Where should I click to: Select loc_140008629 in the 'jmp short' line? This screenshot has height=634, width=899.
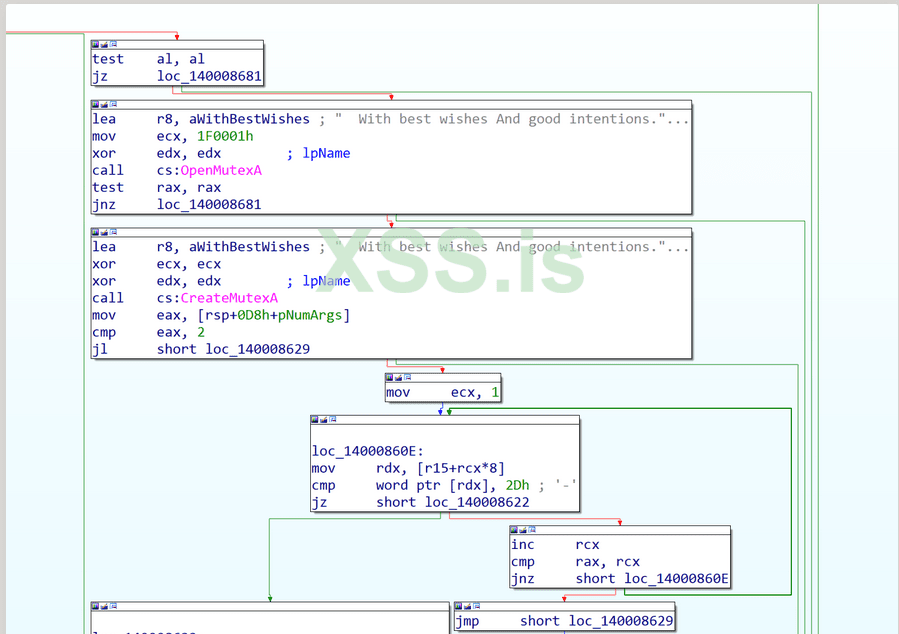click(621, 621)
